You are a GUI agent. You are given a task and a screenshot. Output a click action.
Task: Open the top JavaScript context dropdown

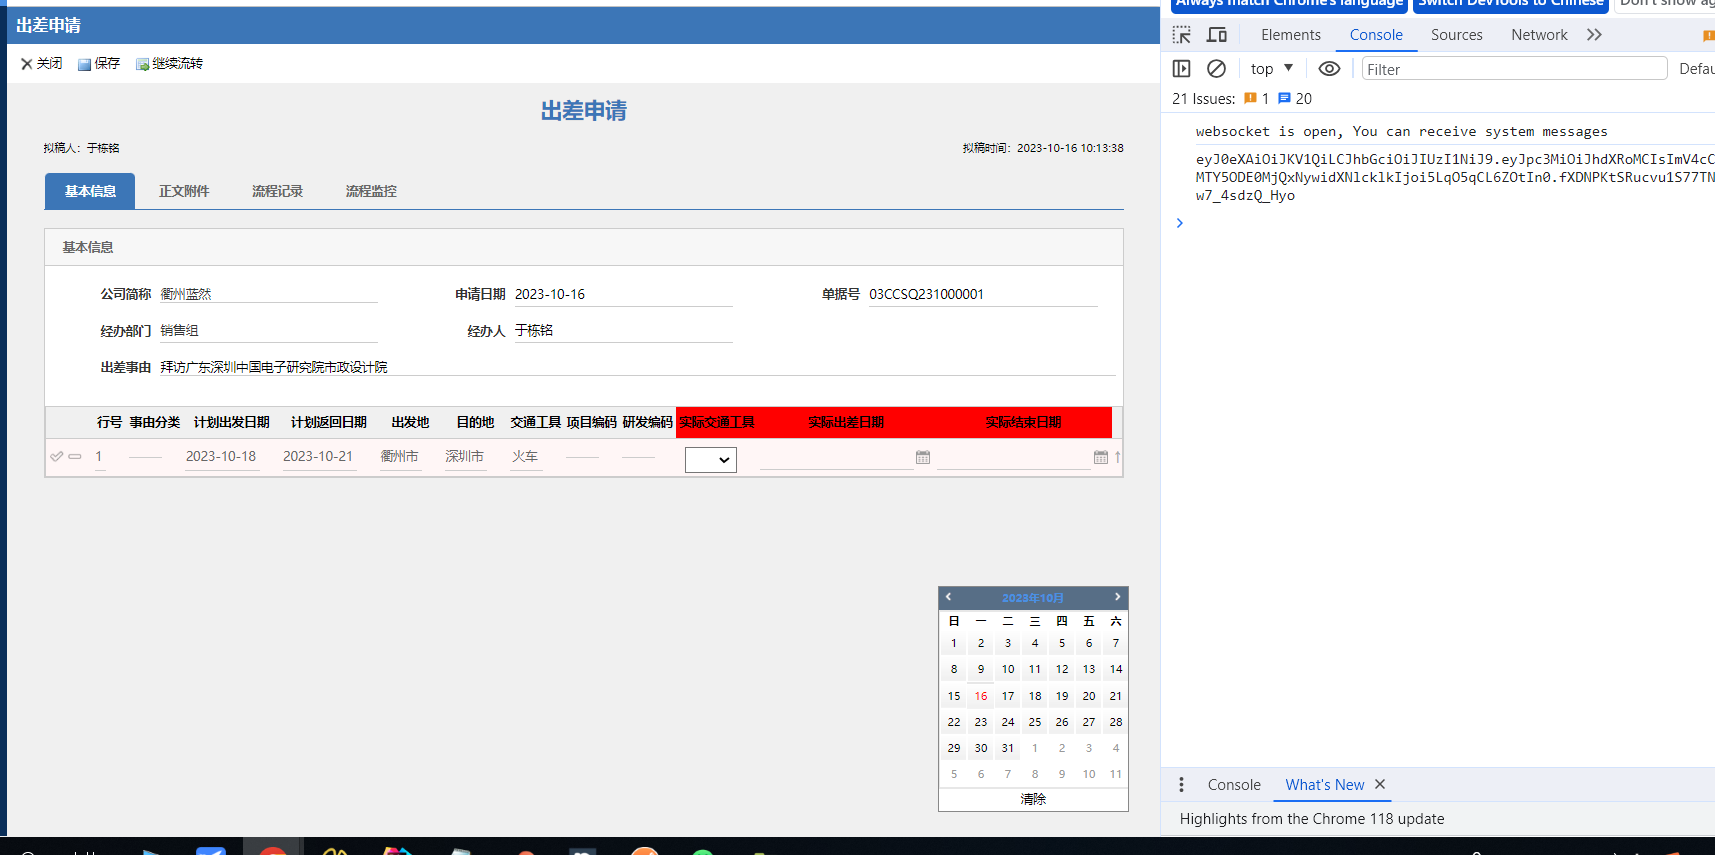click(x=1272, y=69)
